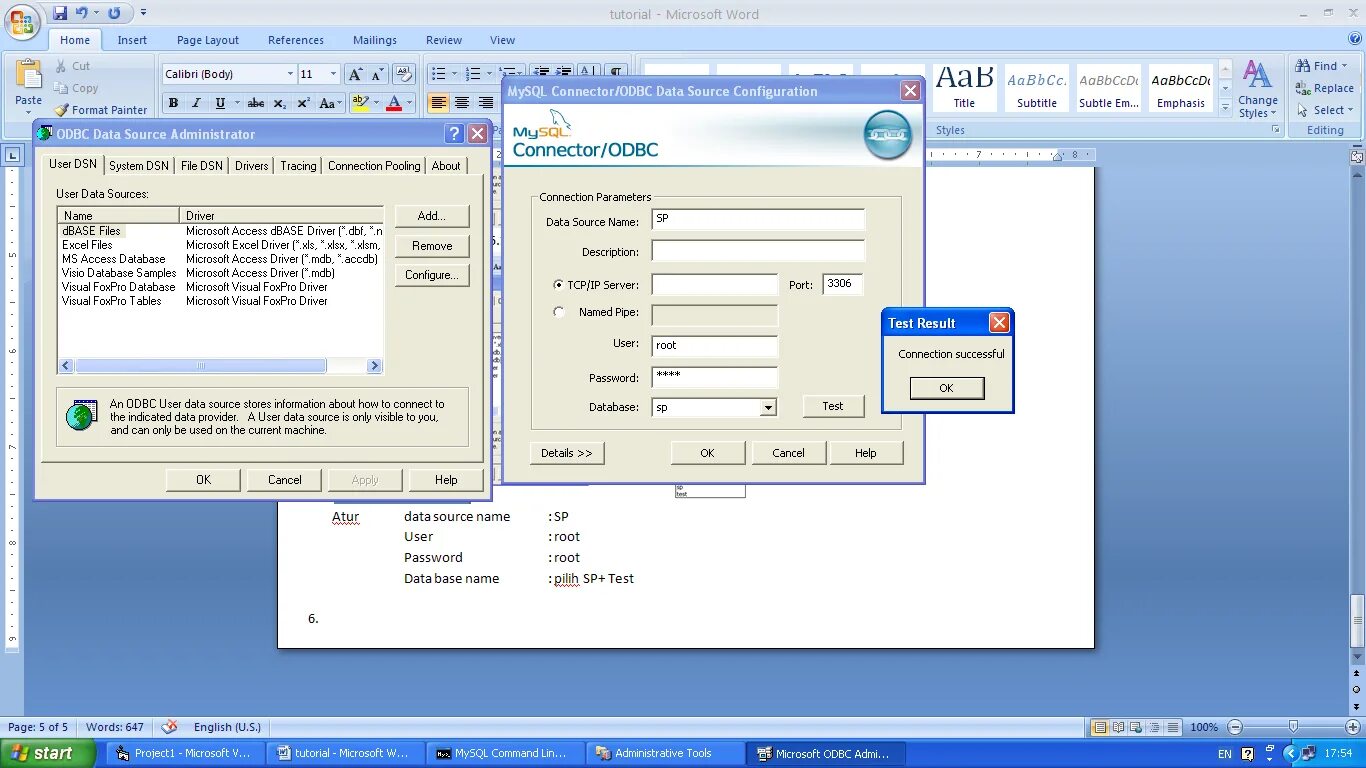Screen dimensions: 1366x768
Task: Open the Database dropdown showing sp
Action: 768,408
